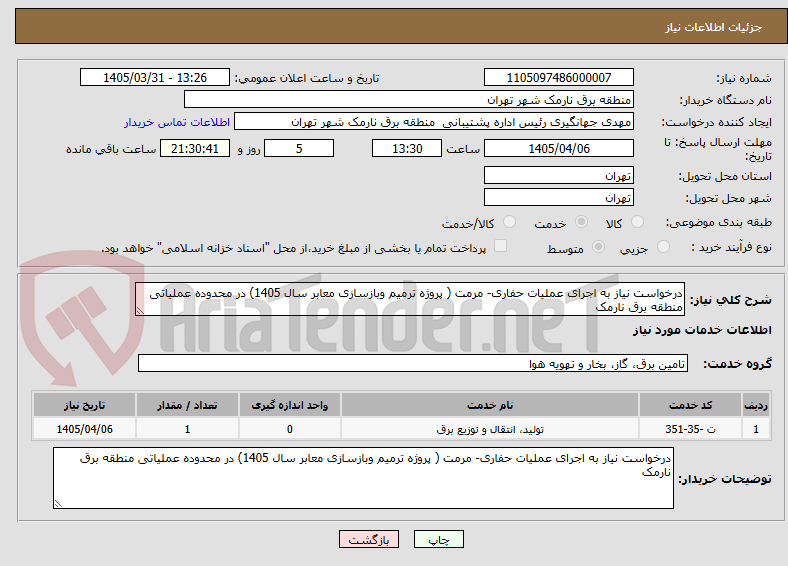Select the جزیی purchase type radio
The width and height of the screenshot is (788, 566).
click(x=663, y=246)
